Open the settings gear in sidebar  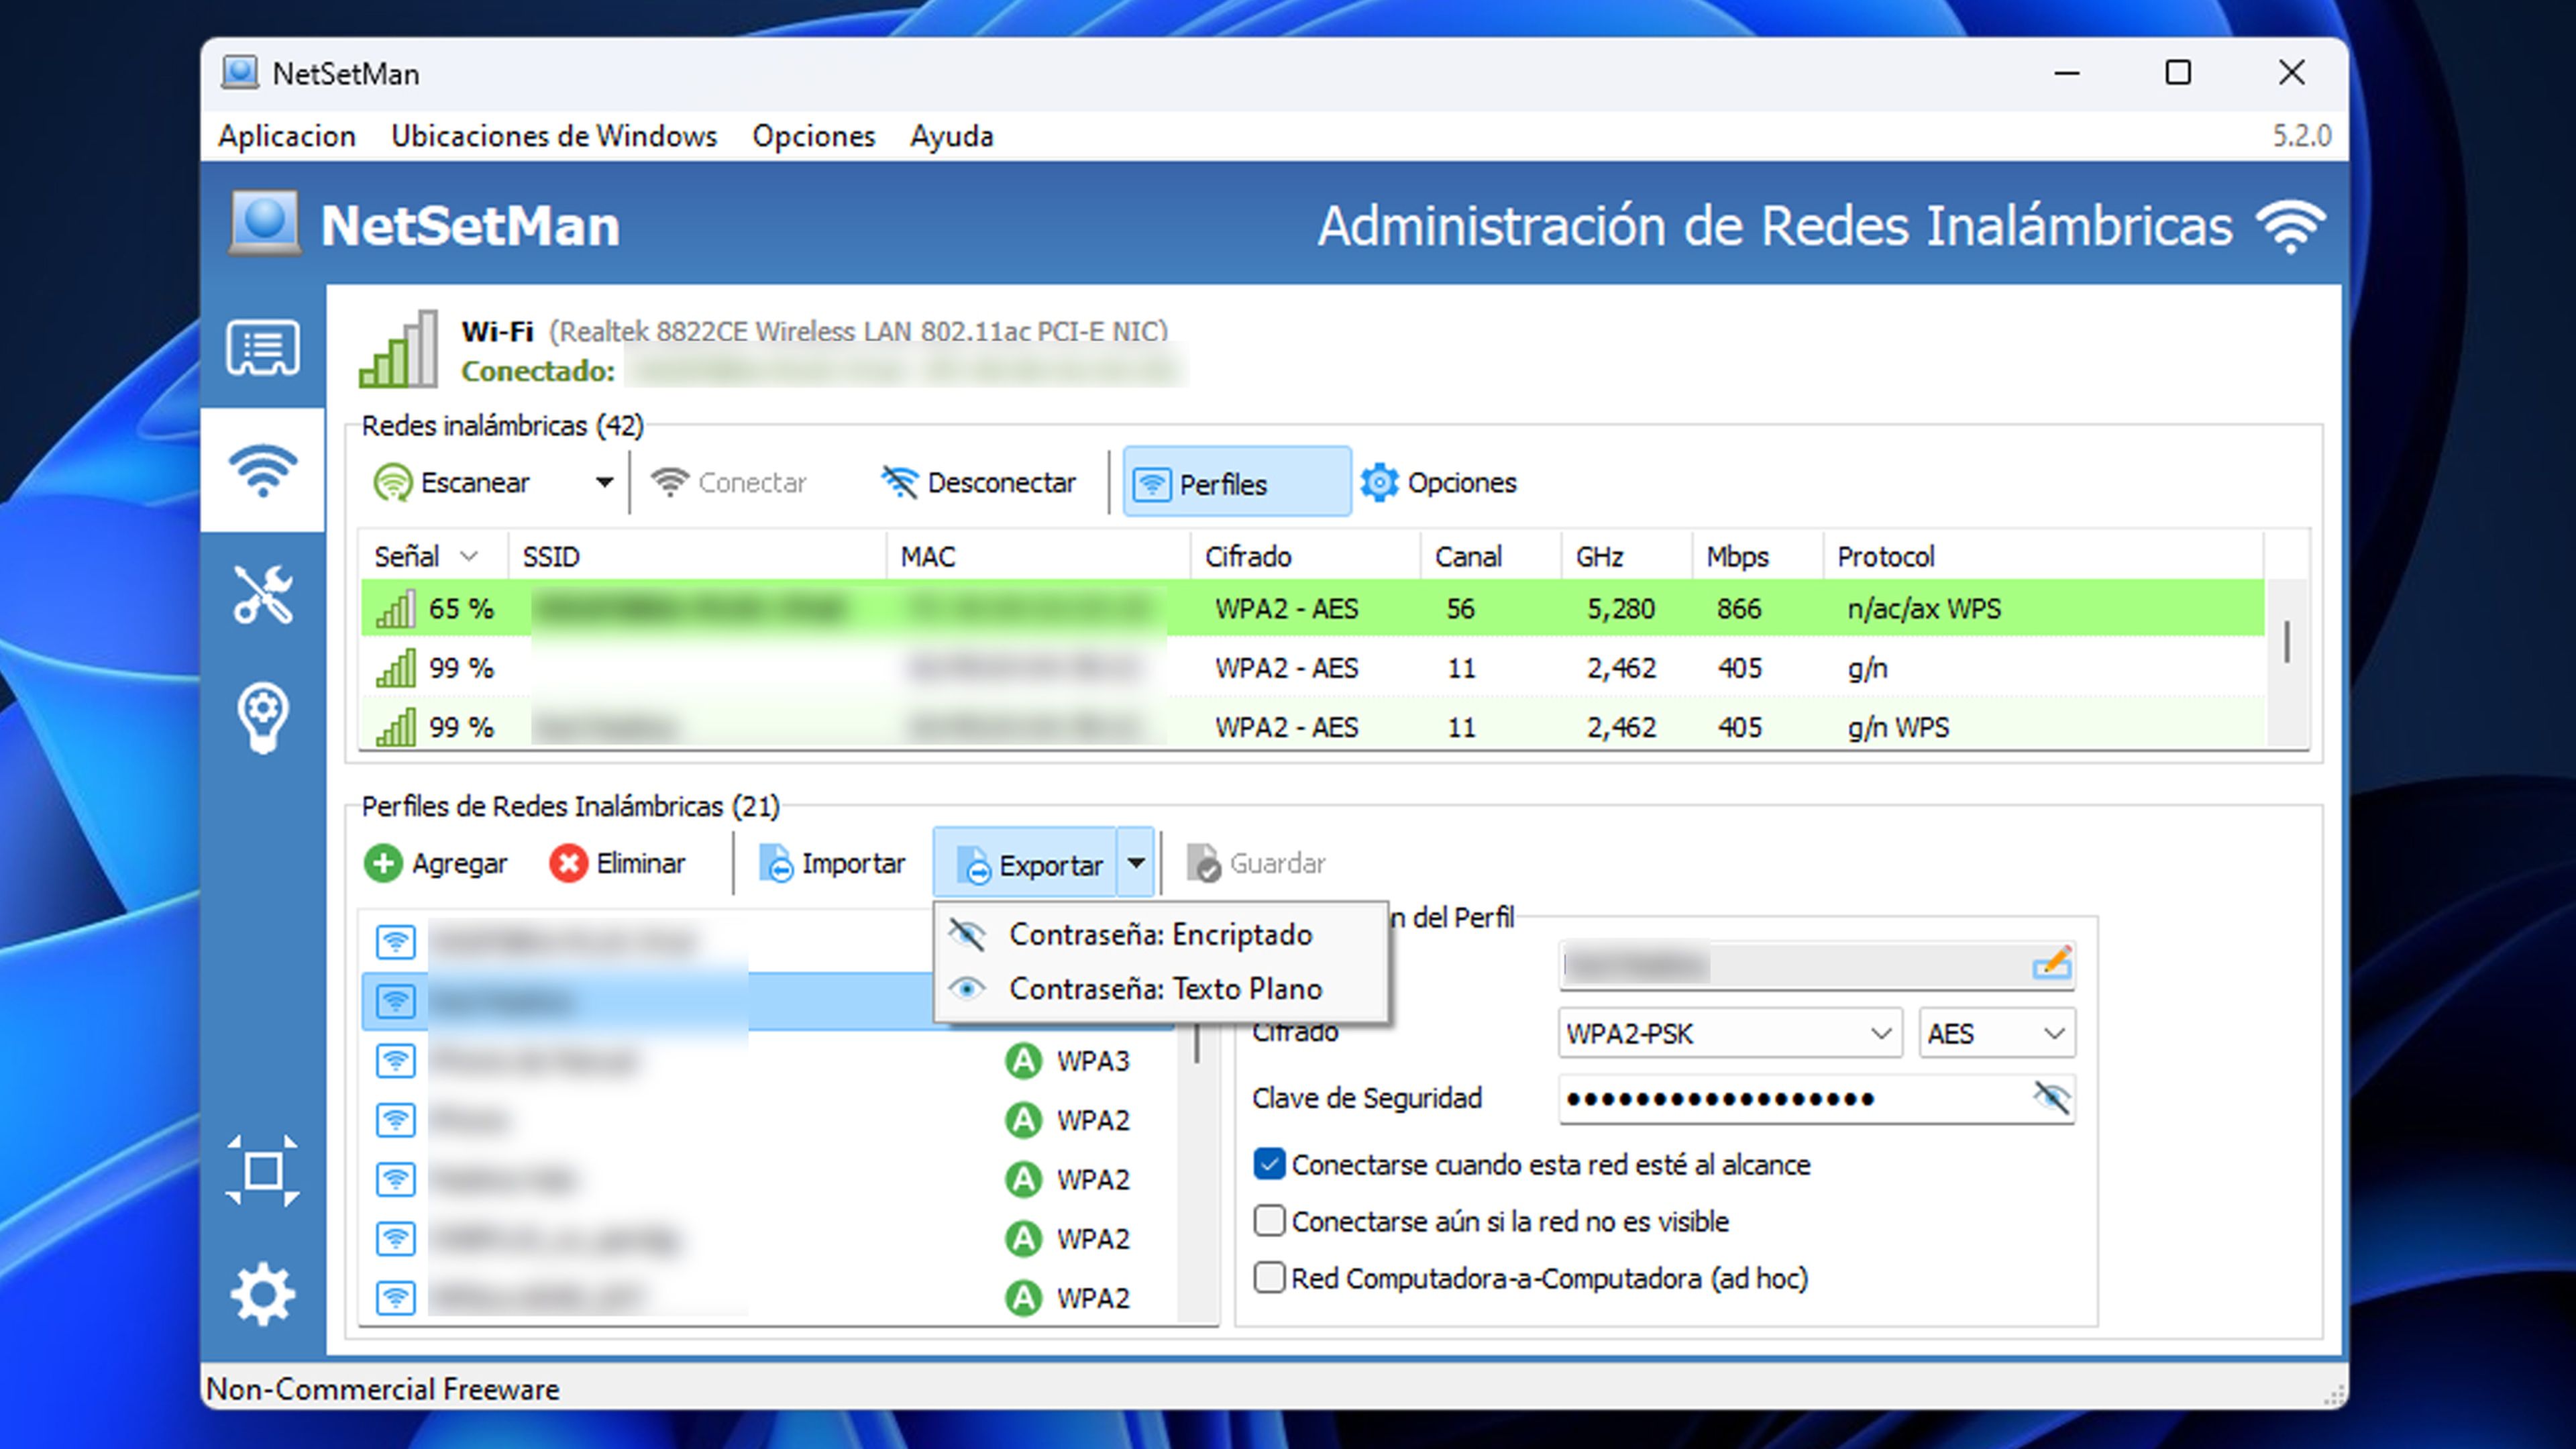262,1294
